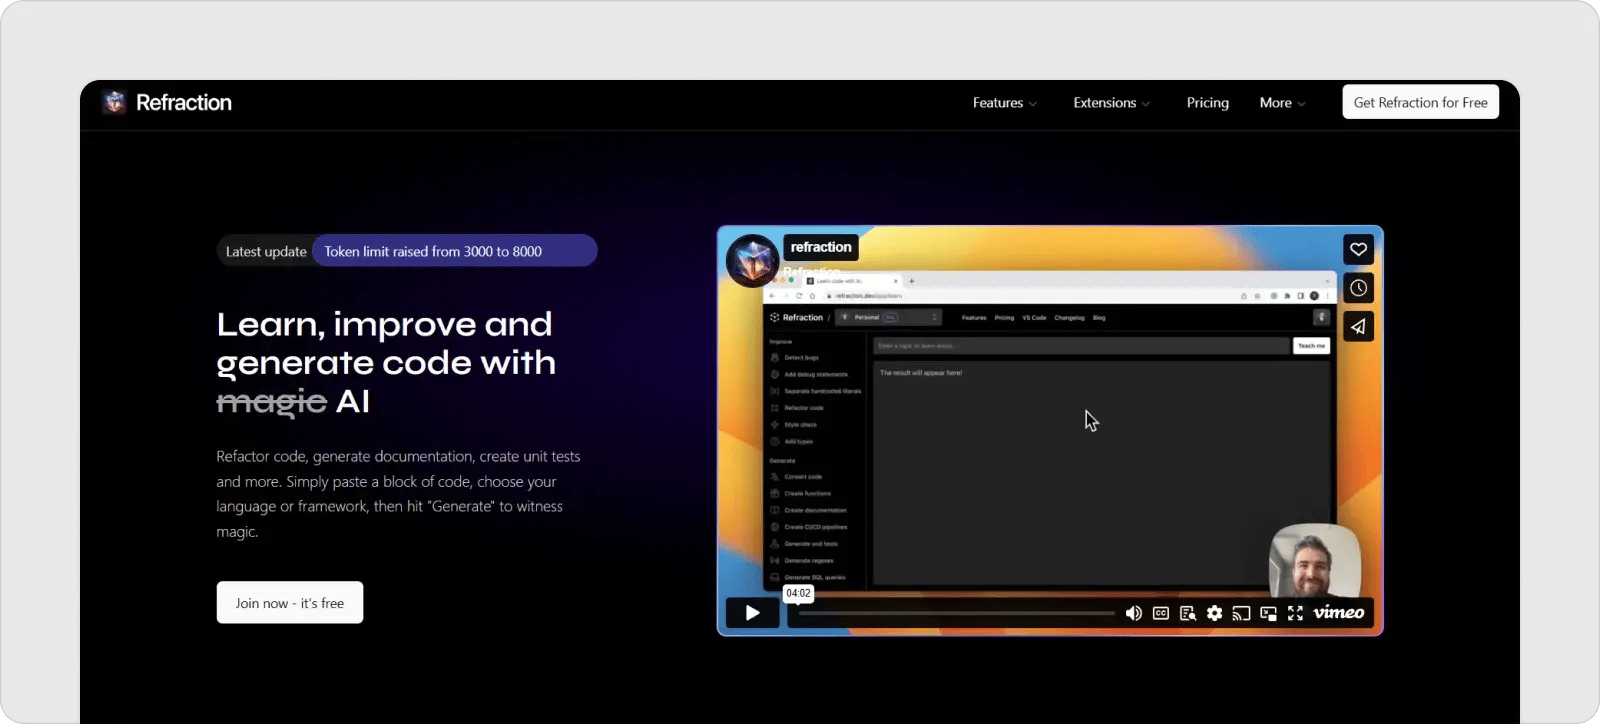1600x724 pixels.
Task: Share the video via paper plane icon
Action: pyautogui.click(x=1358, y=326)
